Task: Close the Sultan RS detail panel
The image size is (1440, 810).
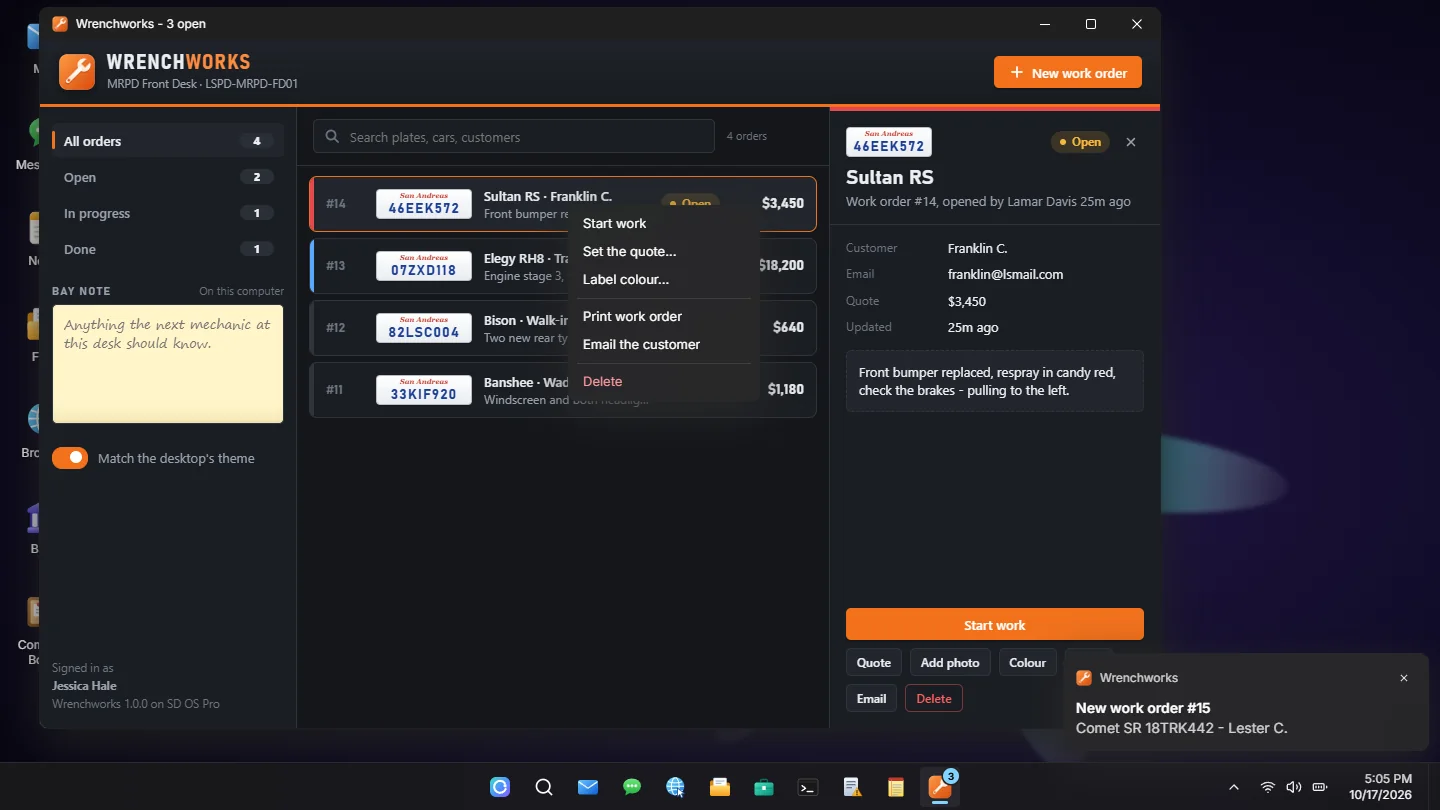Action: 1131,142
